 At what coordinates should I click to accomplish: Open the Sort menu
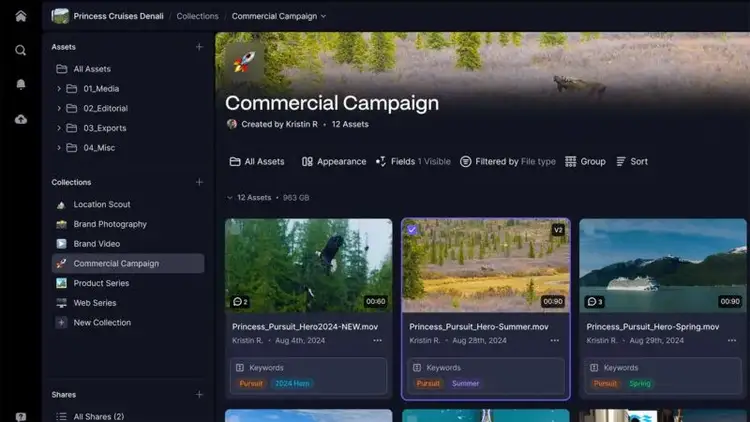point(632,161)
